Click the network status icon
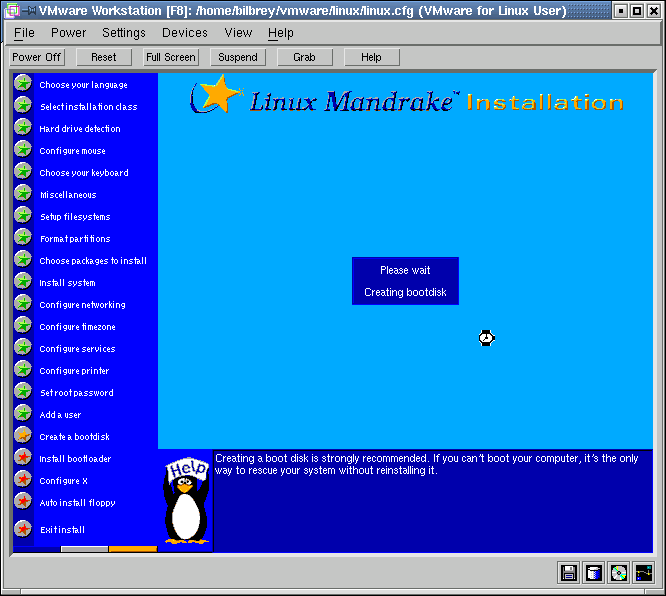Viewport: 666px width, 596px height. point(644,573)
